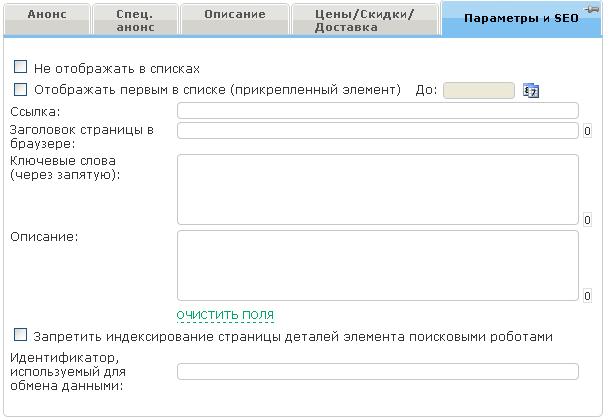The width and height of the screenshot is (604, 420).
Task: Click the 'очистить поля' link
Action: point(225,315)
